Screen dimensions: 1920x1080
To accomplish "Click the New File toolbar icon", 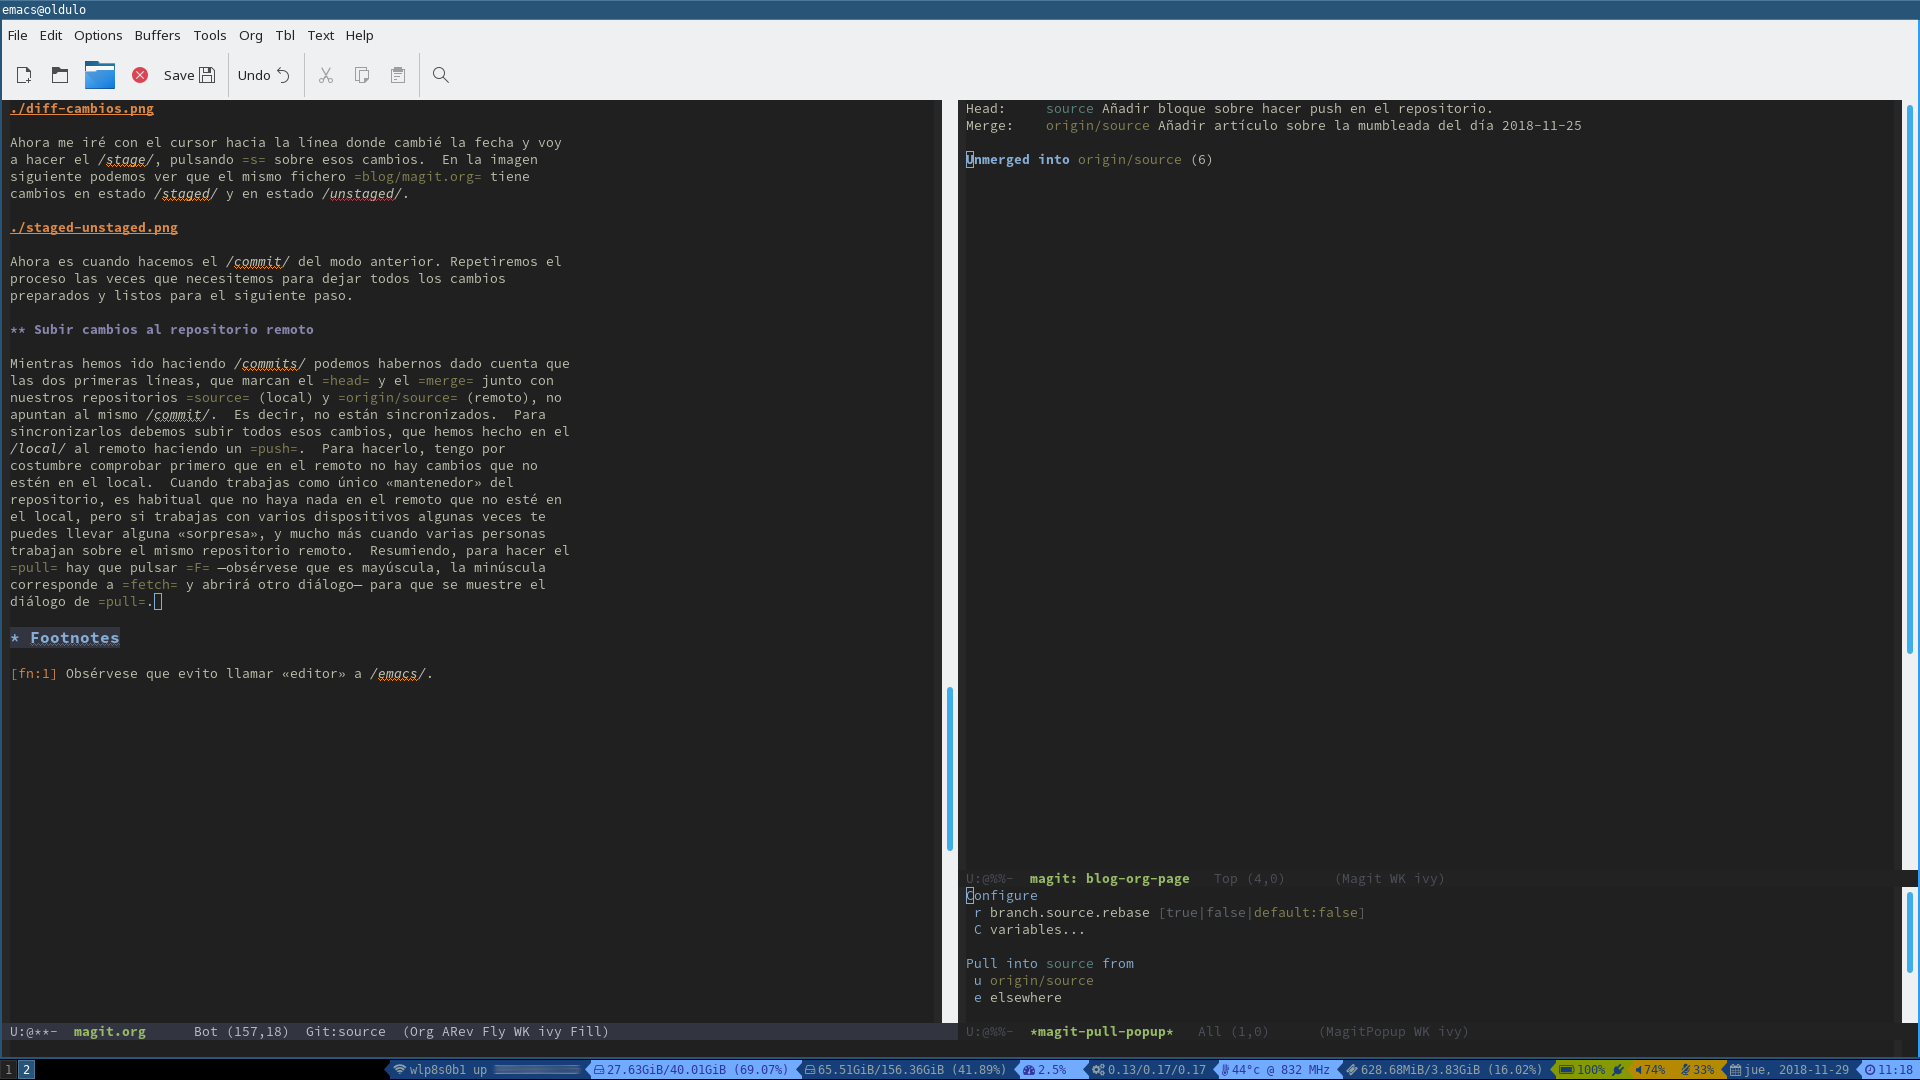I will click(x=24, y=75).
